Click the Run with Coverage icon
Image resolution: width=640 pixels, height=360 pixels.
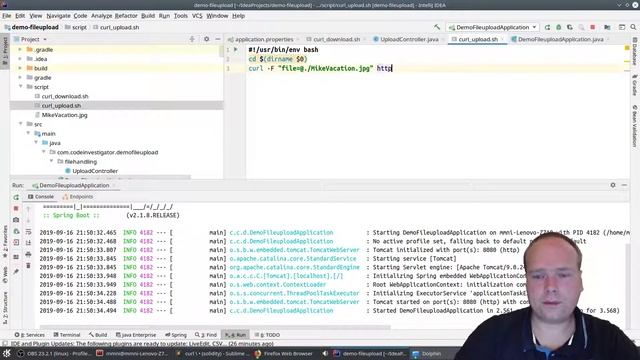click(x=570, y=27)
